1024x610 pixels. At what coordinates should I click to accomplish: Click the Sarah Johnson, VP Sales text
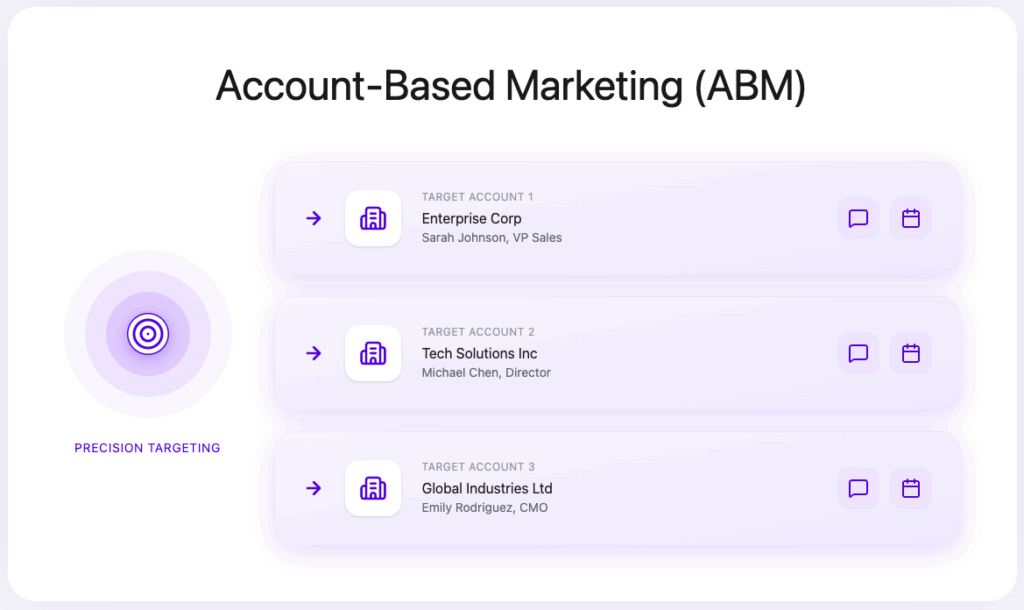[494, 238]
